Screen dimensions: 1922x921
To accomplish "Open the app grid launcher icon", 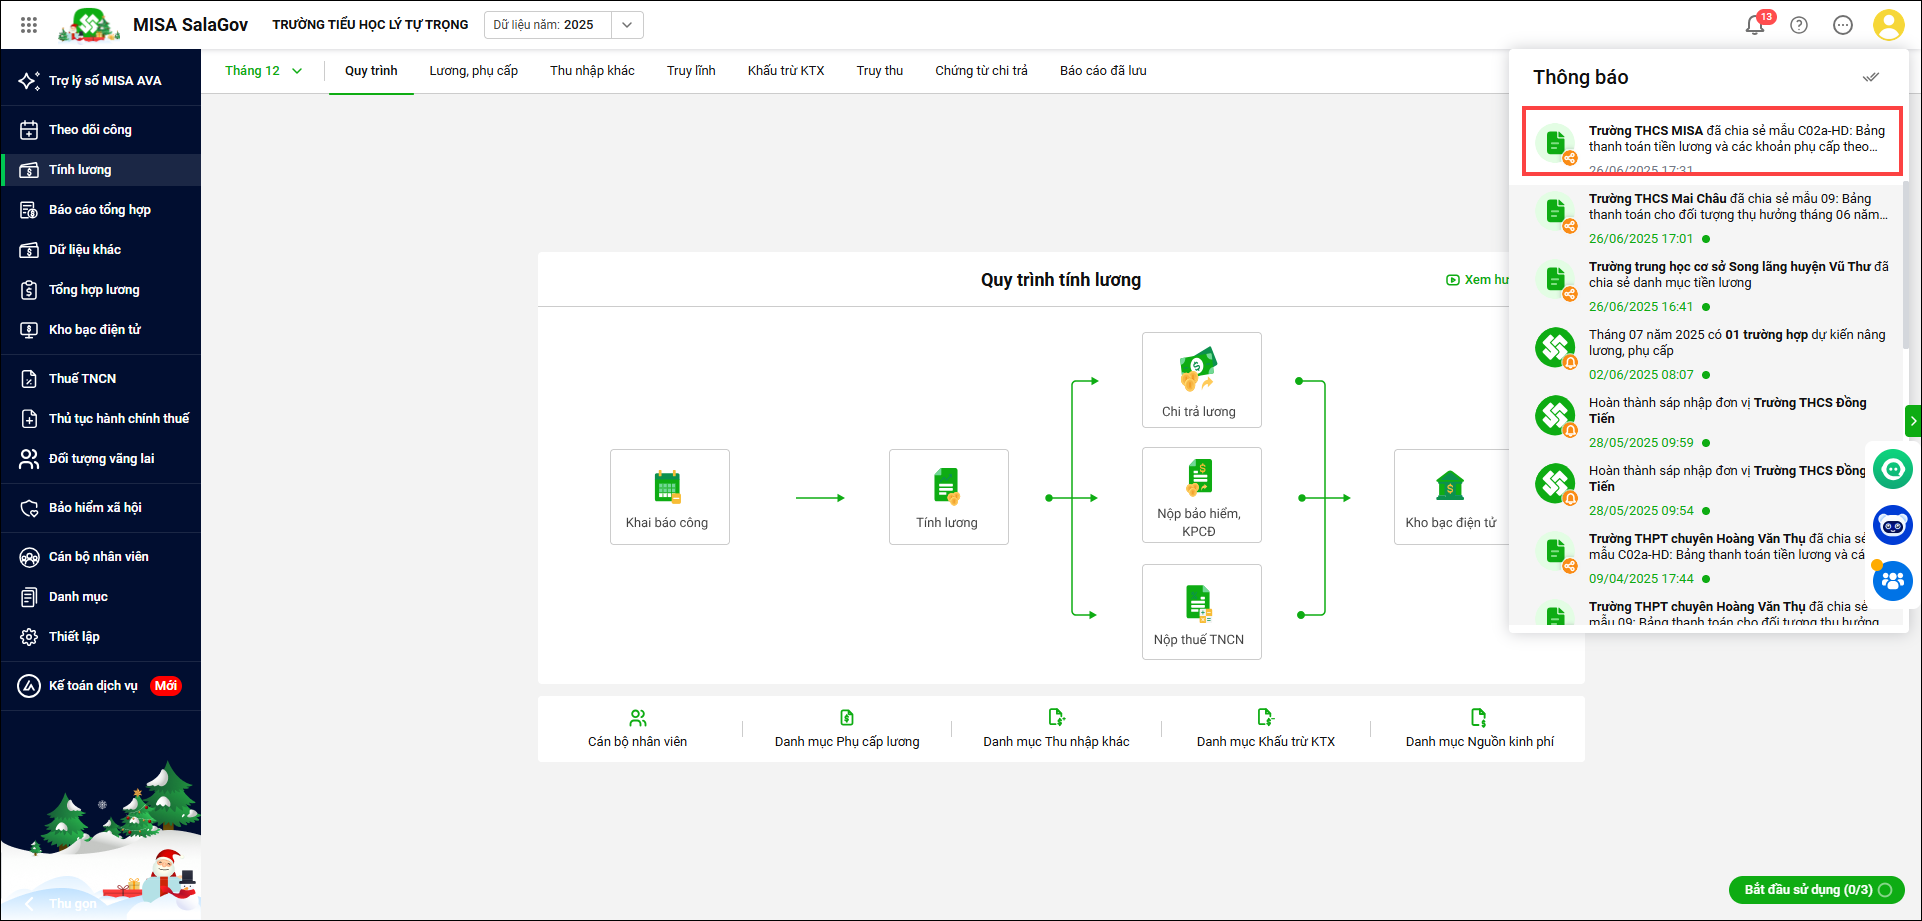I will coord(29,25).
